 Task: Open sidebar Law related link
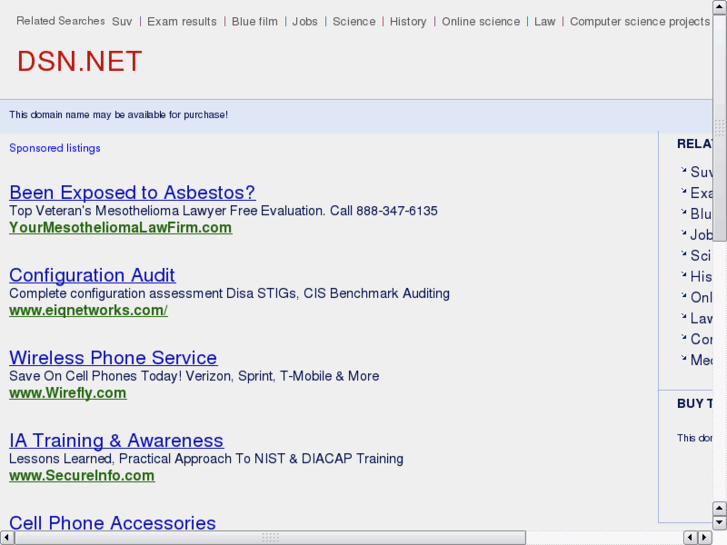[701, 318]
